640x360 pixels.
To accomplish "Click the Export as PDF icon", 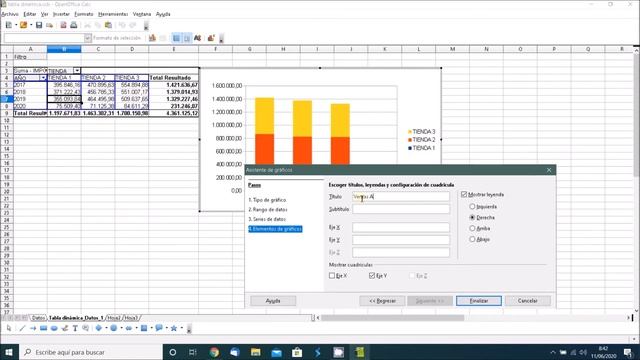I will [x=63, y=25].
